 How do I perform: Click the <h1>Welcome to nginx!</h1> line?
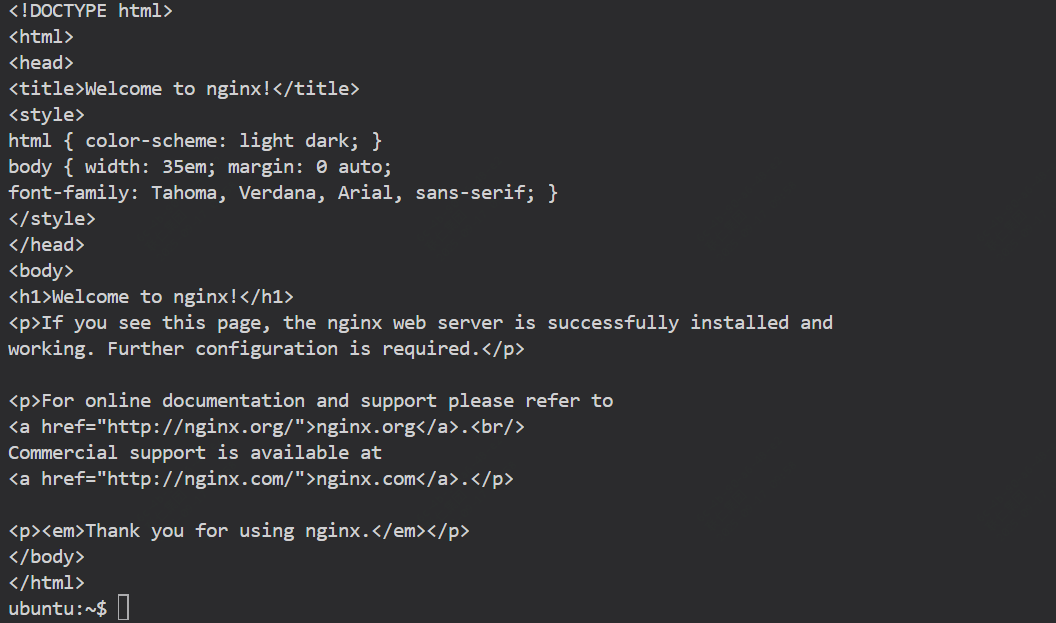pos(151,297)
